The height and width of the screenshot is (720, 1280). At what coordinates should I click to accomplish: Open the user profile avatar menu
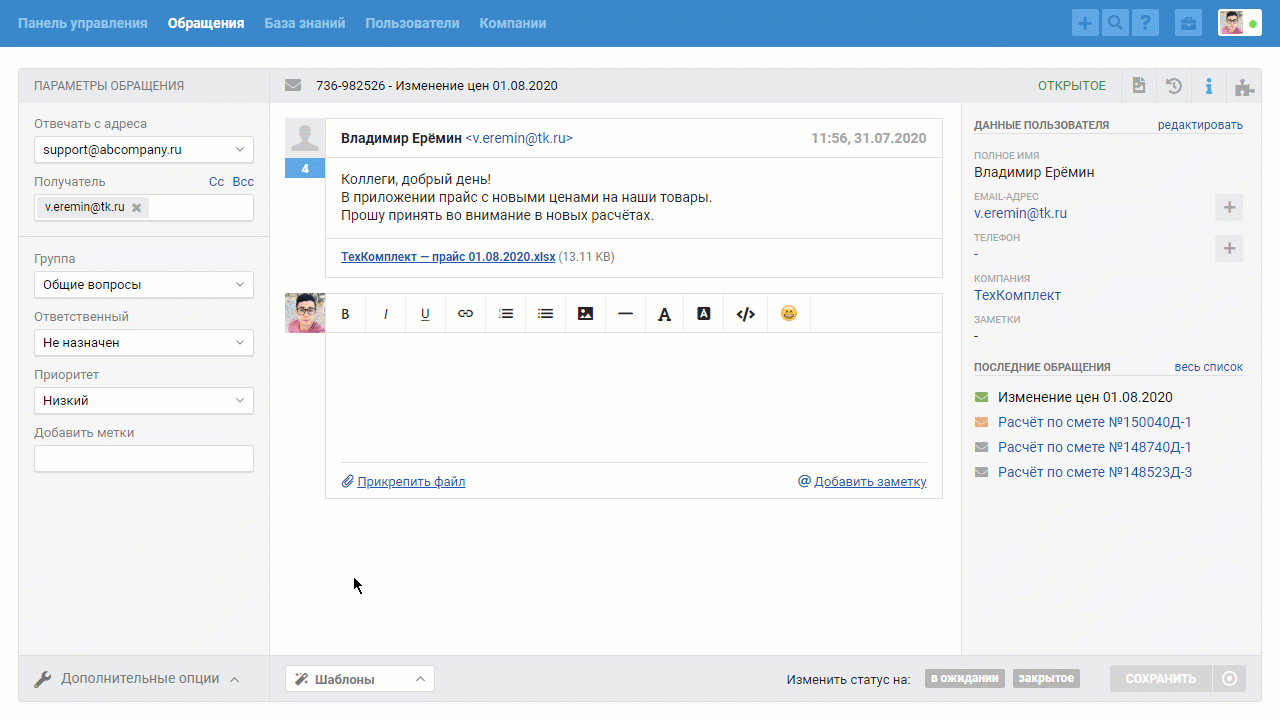[1239, 23]
